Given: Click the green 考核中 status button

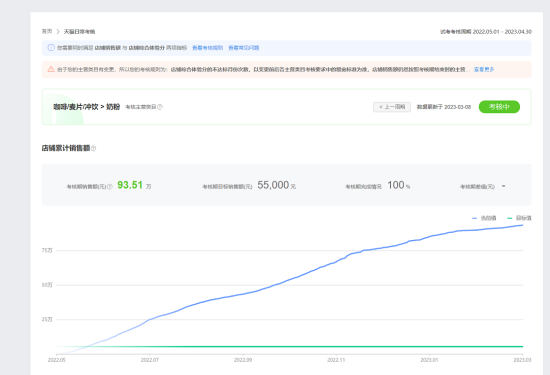Looking at the screenshot, I should click(x=499, y=107).
